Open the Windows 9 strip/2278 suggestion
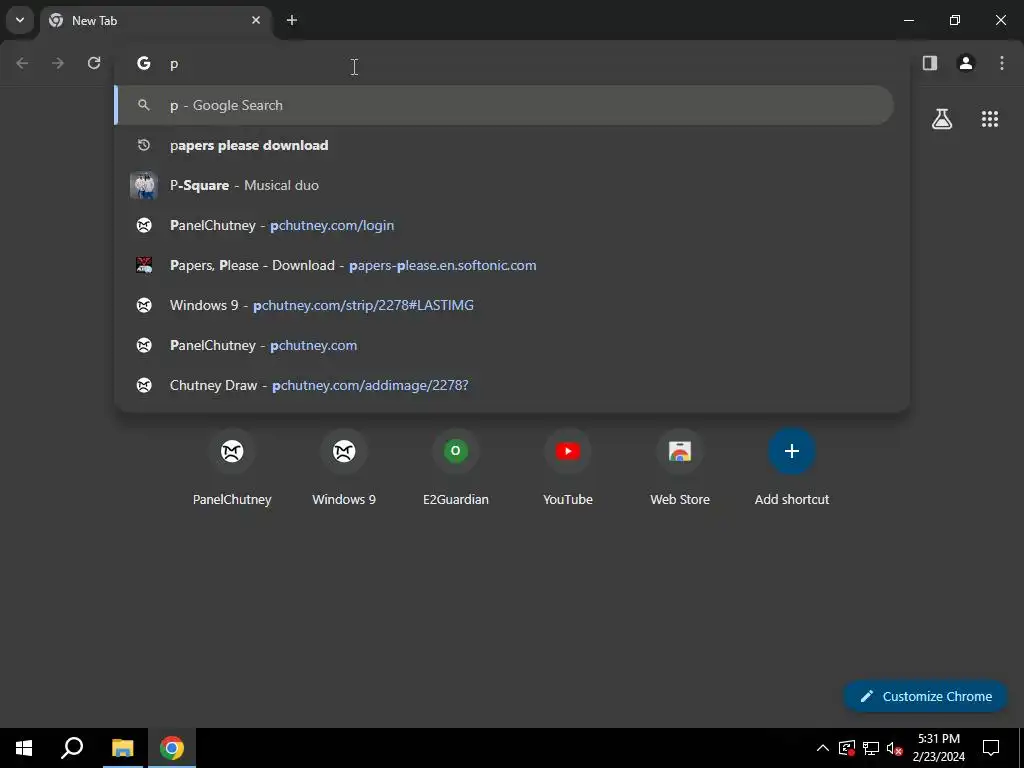The width and height of the screenshot is (1024, 768). click(504, 305)
